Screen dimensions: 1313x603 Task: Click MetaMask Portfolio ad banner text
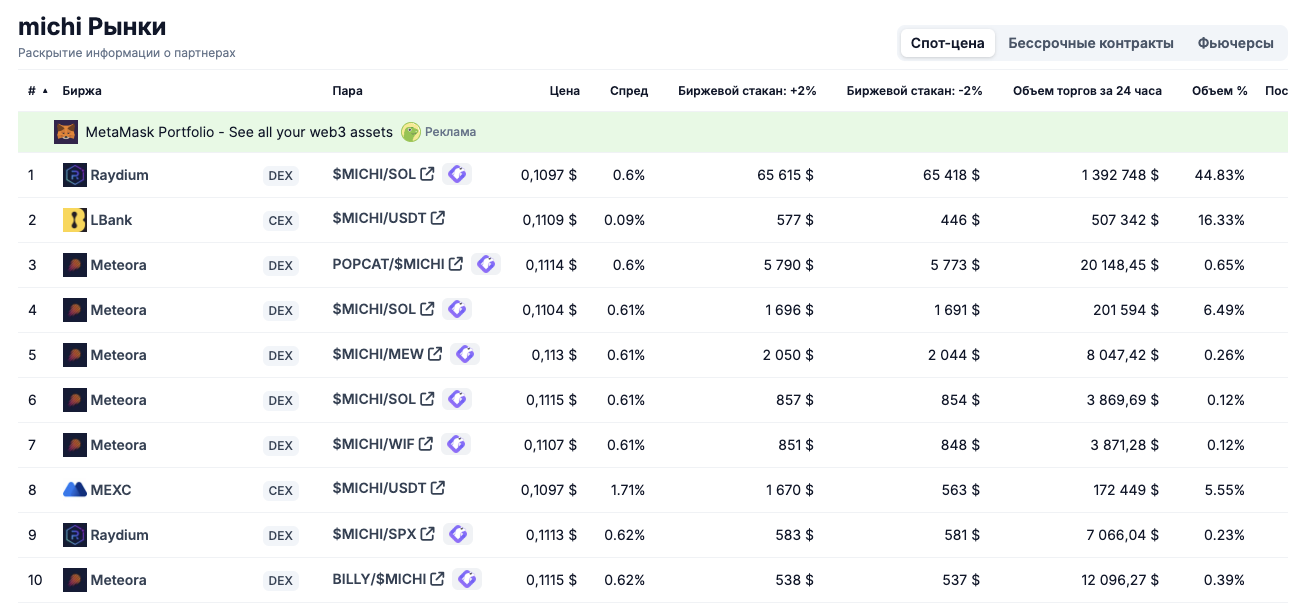pos(239,132)
